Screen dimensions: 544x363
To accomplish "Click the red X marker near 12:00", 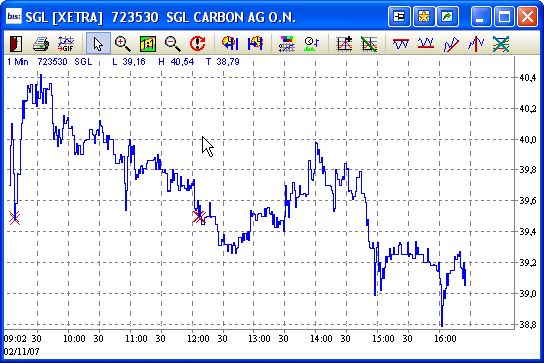I will 199,217.
